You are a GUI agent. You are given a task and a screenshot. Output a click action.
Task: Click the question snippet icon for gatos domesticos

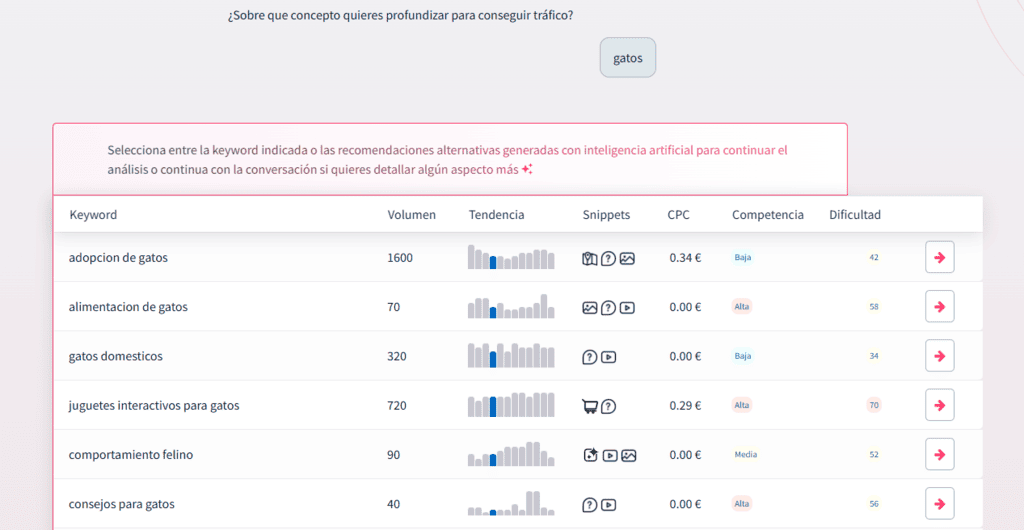coord(590,357)
